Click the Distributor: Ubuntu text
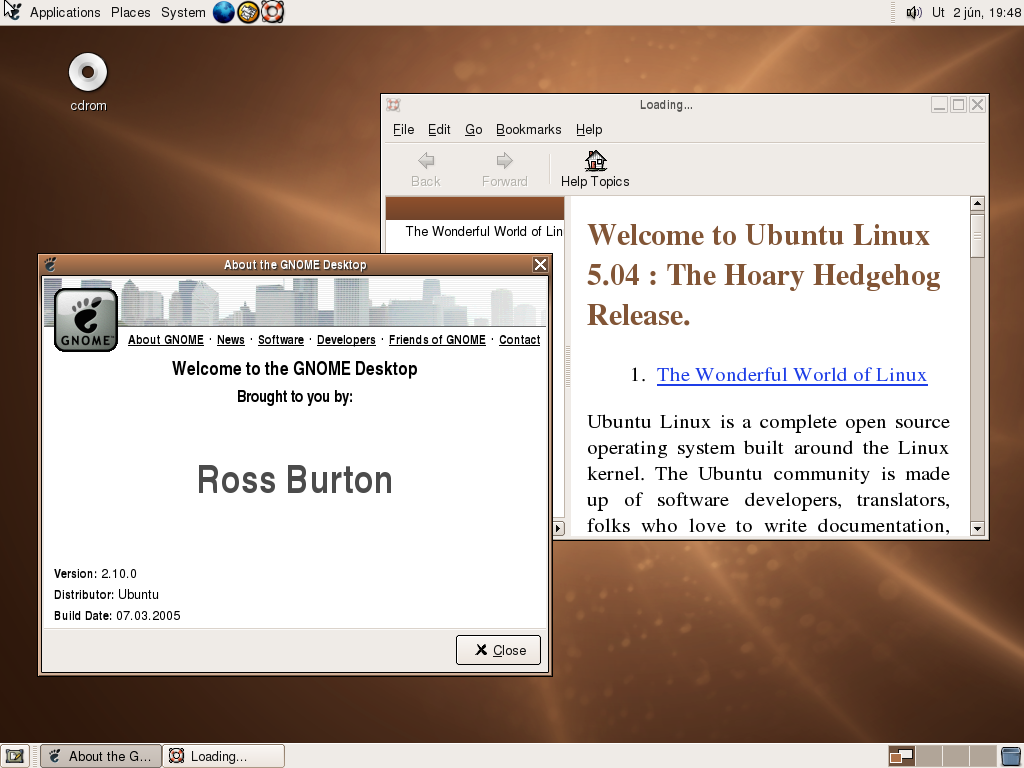This screenshot has height=768, width=1024. [x=106, y=595]
